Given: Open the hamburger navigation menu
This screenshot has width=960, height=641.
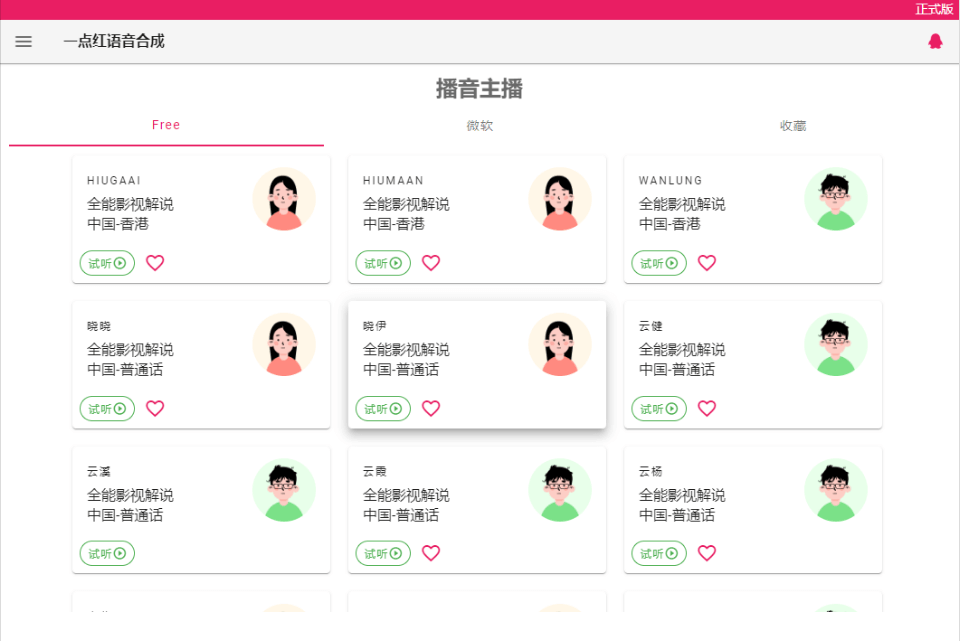Looking at the screenshot, I should tap(23, 41).
